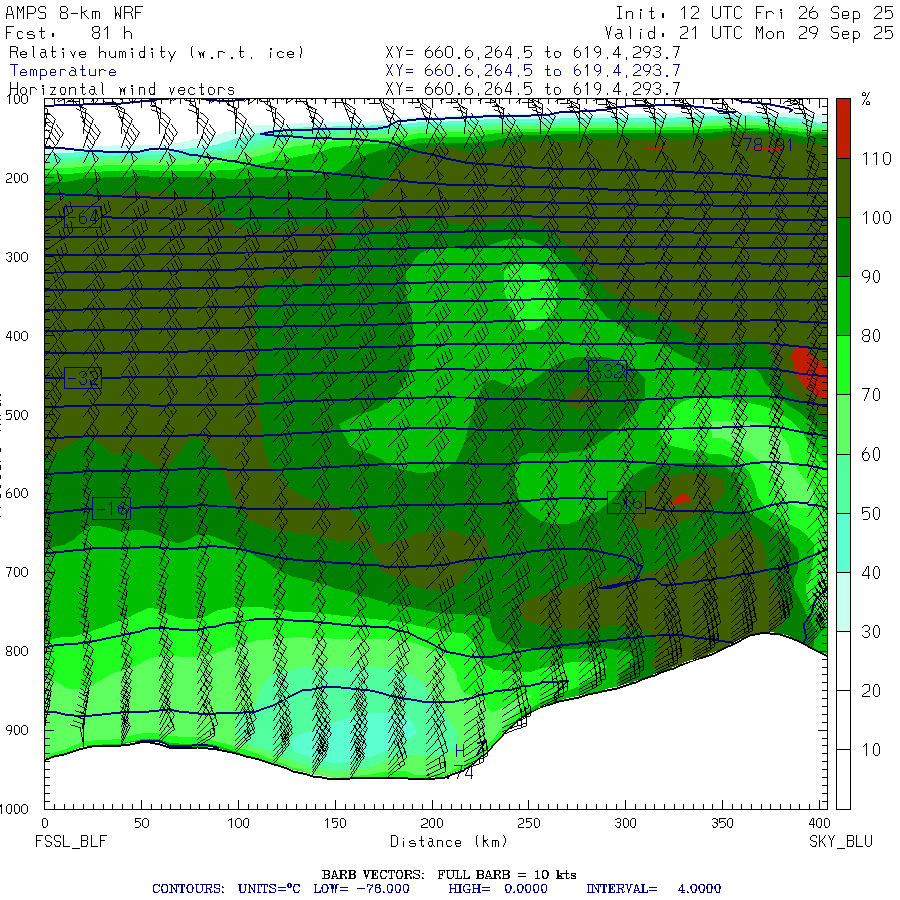
Task: Click the red humidity patch at the right edge
Action: [810, 372]
